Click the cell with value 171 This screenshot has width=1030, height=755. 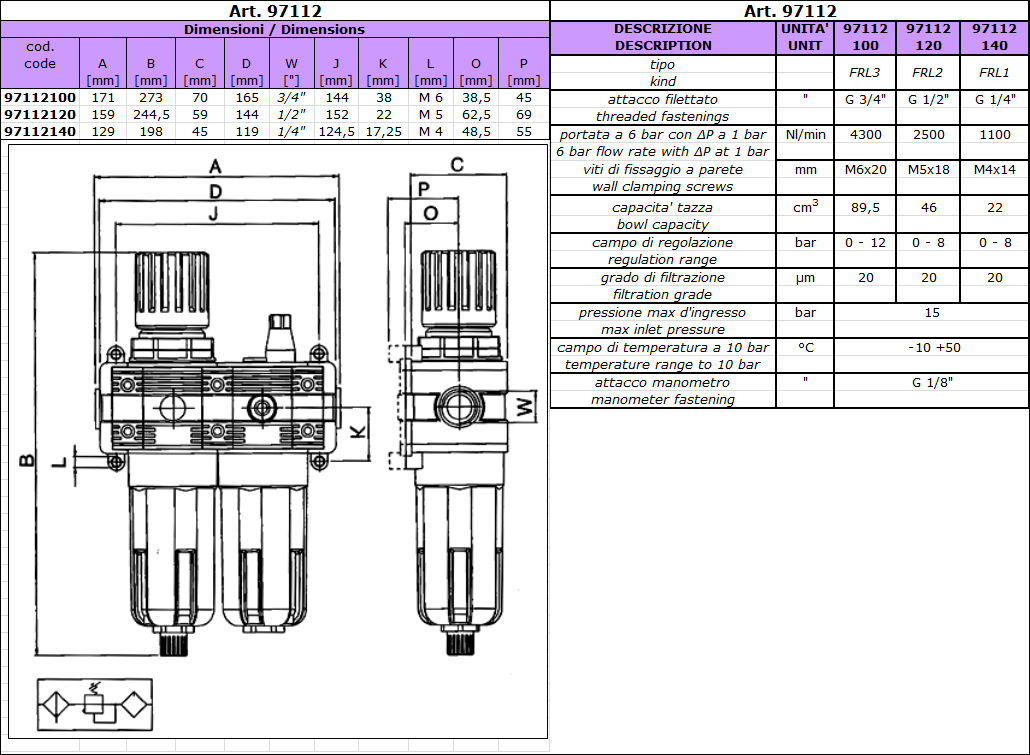[x=103, y=97]
